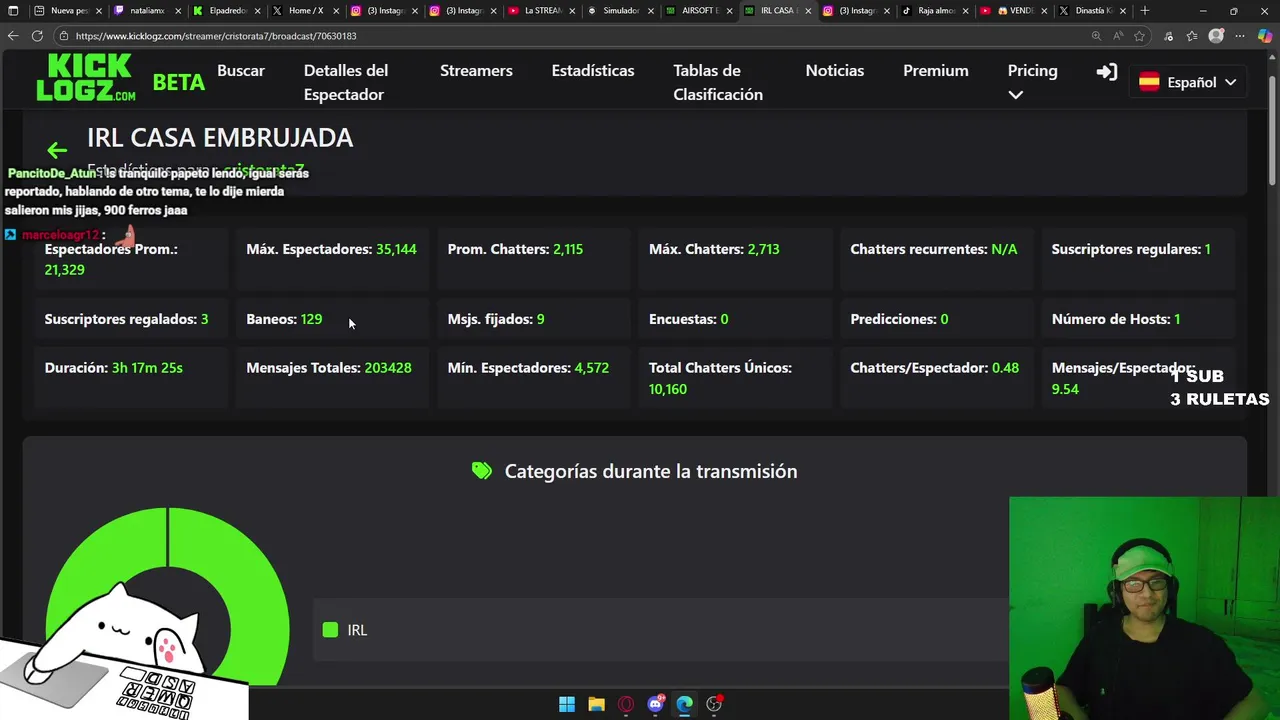
Task: Click the zoom magnifier icon in address bar
Action: [1096, 36]
